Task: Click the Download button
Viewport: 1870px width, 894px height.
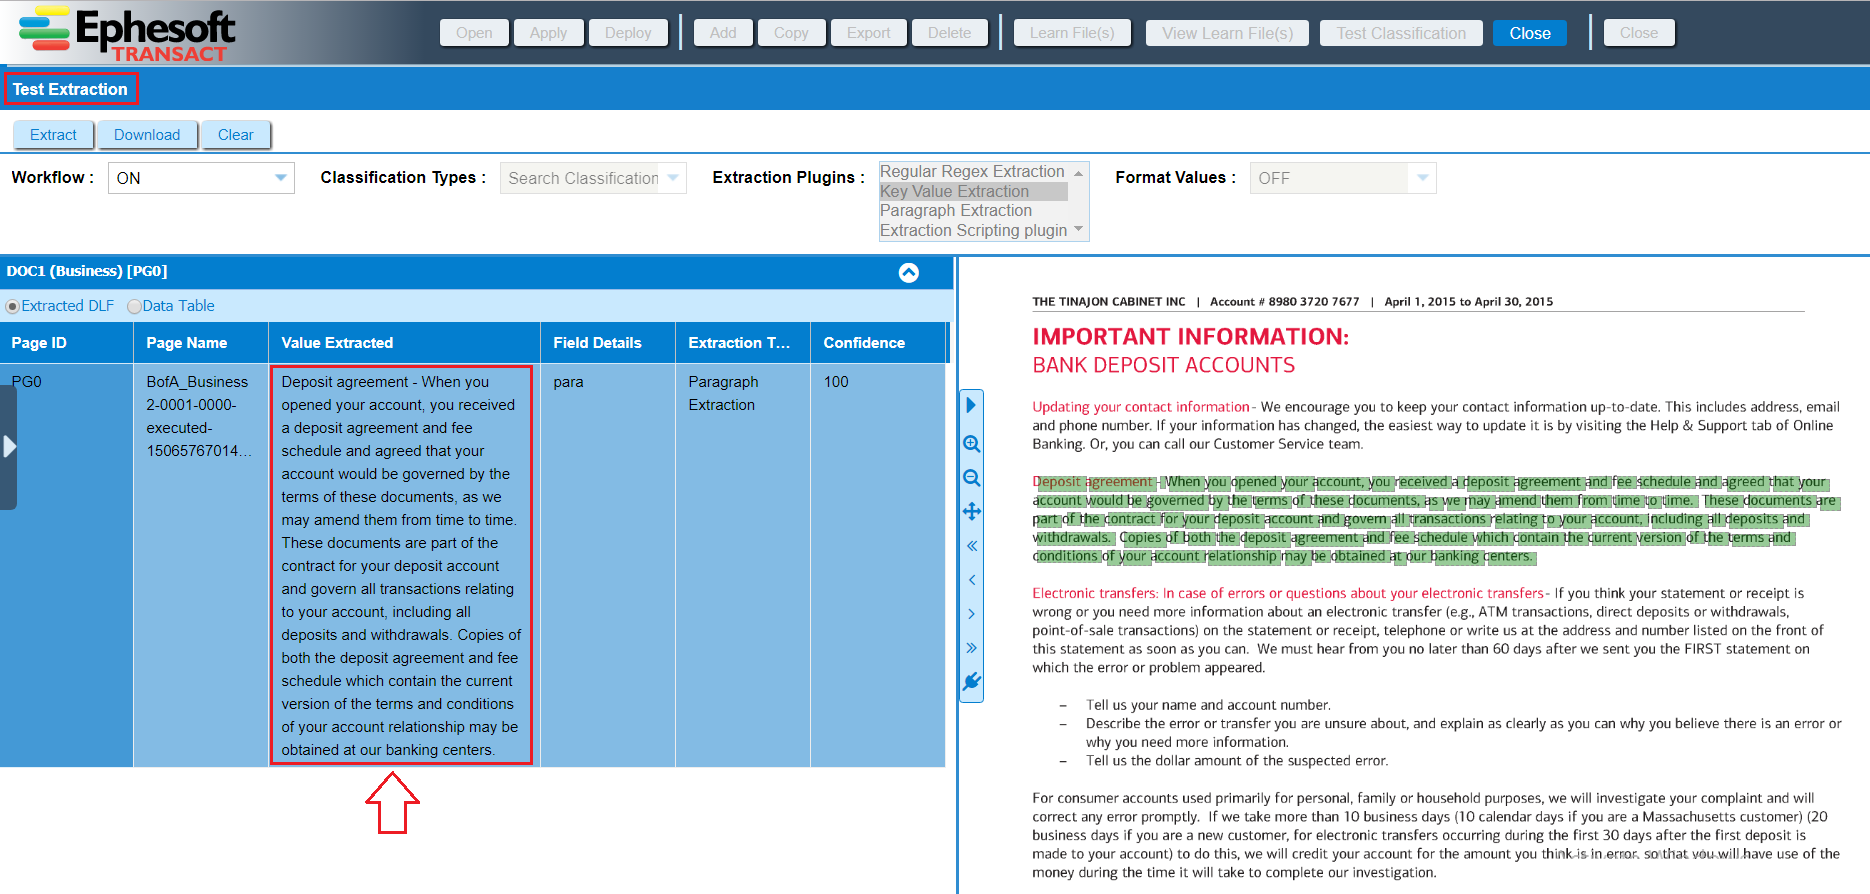Action: click(x=147, y=135)
